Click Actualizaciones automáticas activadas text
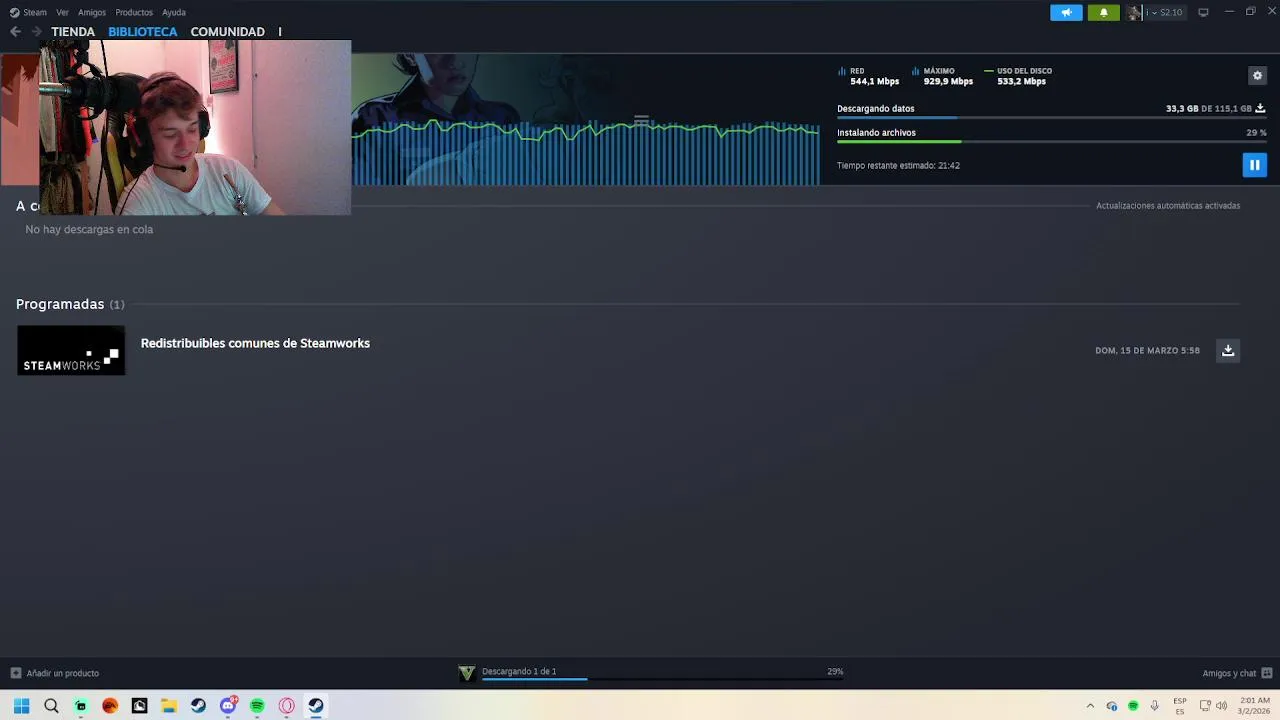The image size is (1280, 720). click(x=1168, y=206)
